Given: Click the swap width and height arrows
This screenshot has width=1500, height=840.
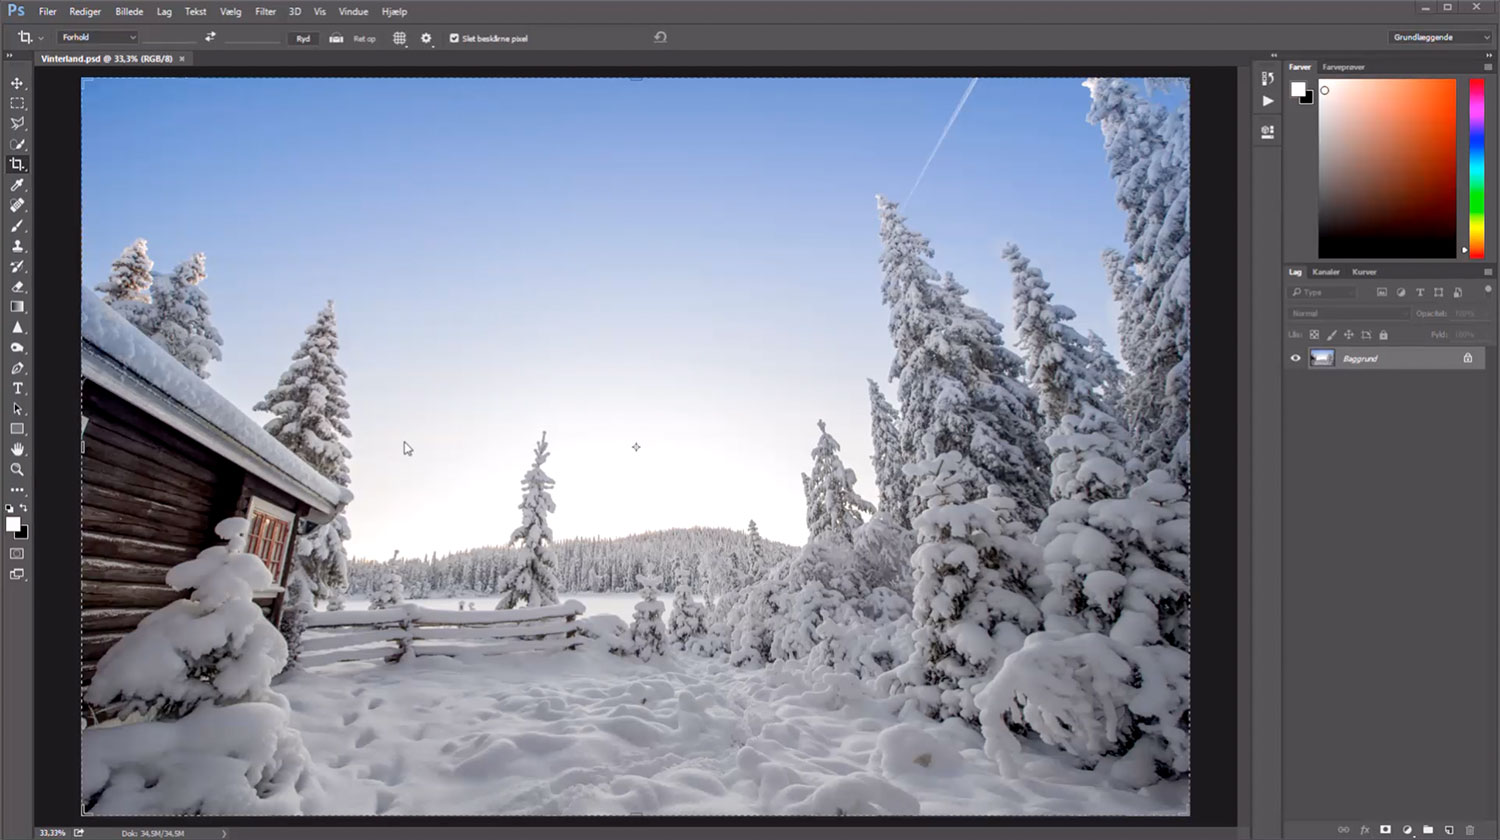Looking at the screenshot, I should pos(210,37).
